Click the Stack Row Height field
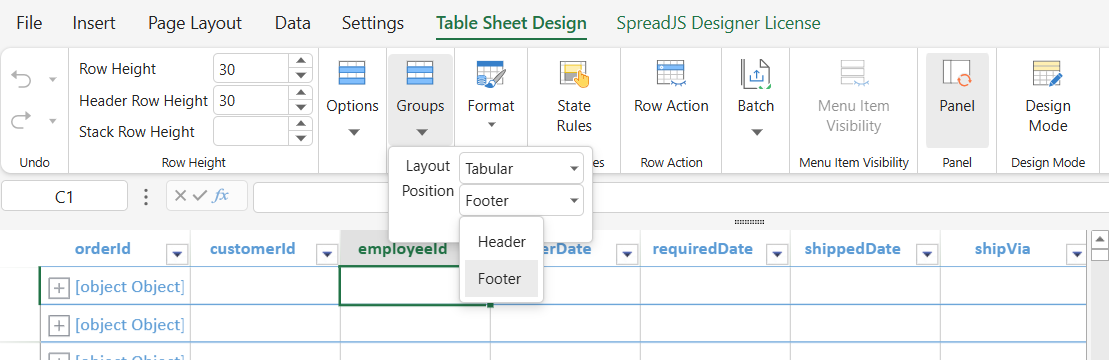Viewport: 1109px width, 360px height. 251,132
